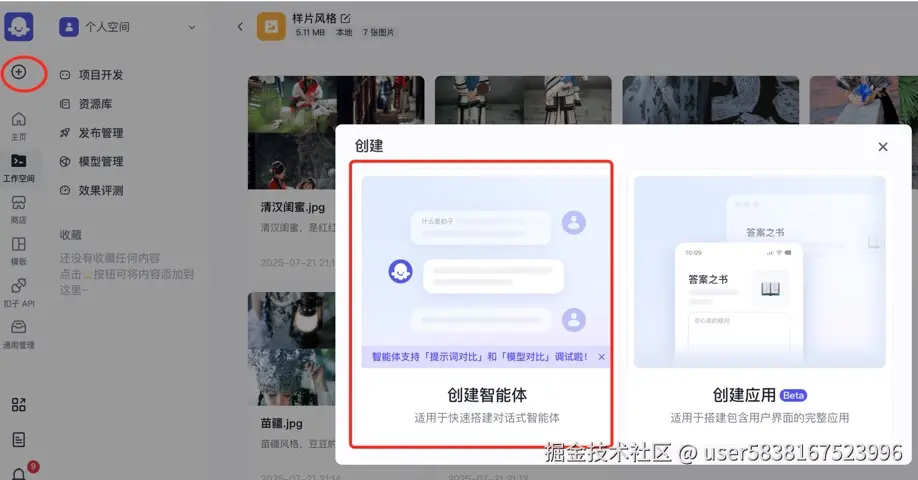This screenshot has width=918, height=480.
Task: Click the 7 张图片 count label
Action: (378, 33)
